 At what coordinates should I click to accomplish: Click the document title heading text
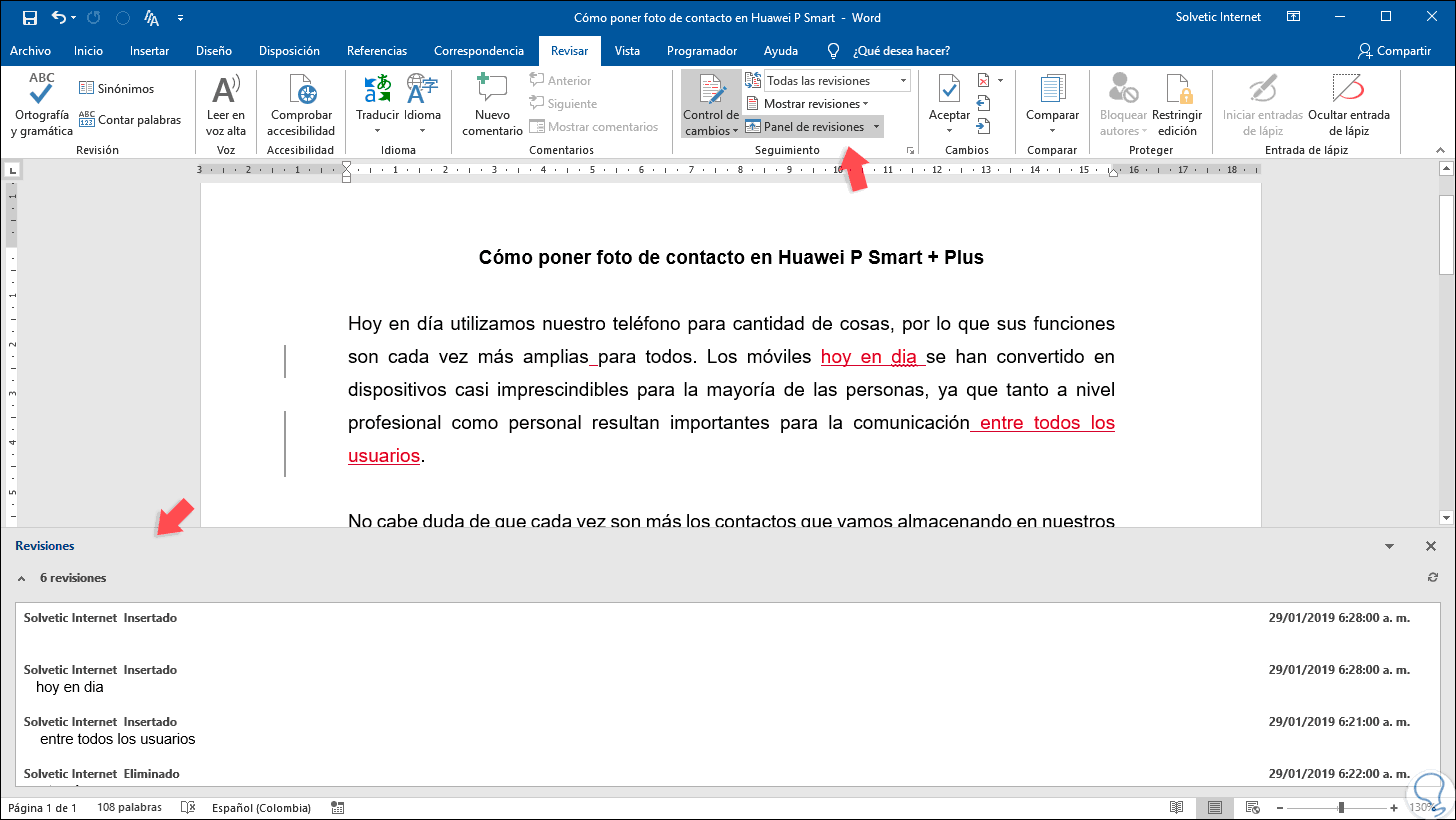coord(731,258)
